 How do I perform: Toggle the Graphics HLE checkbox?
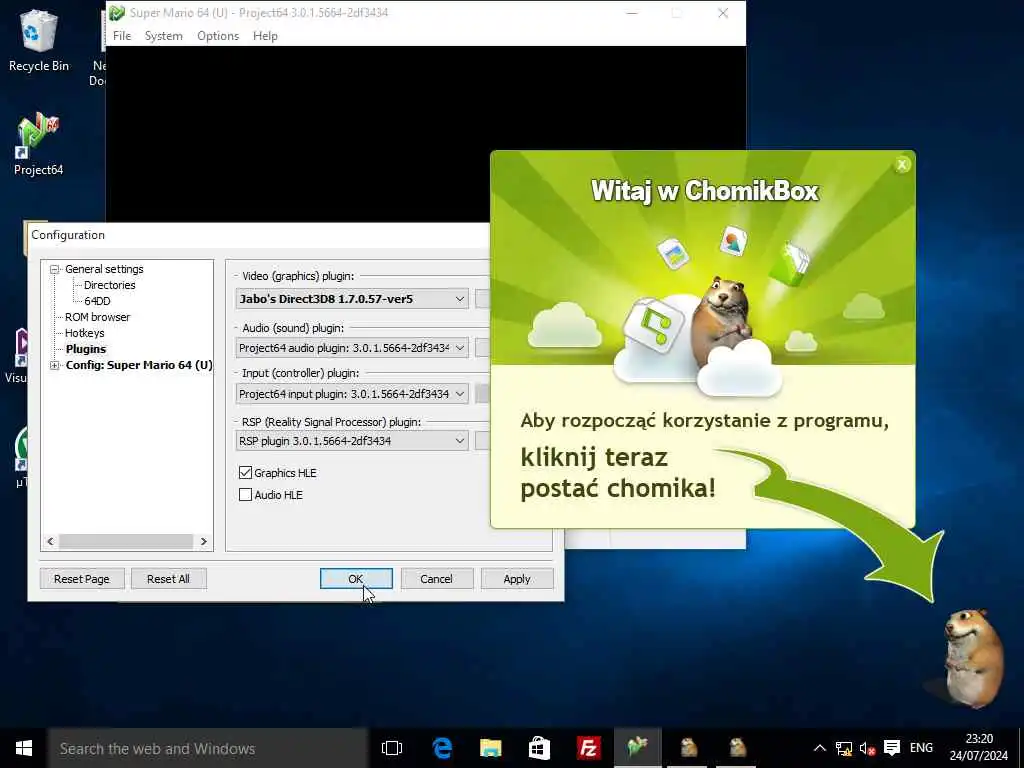[246, 472]
